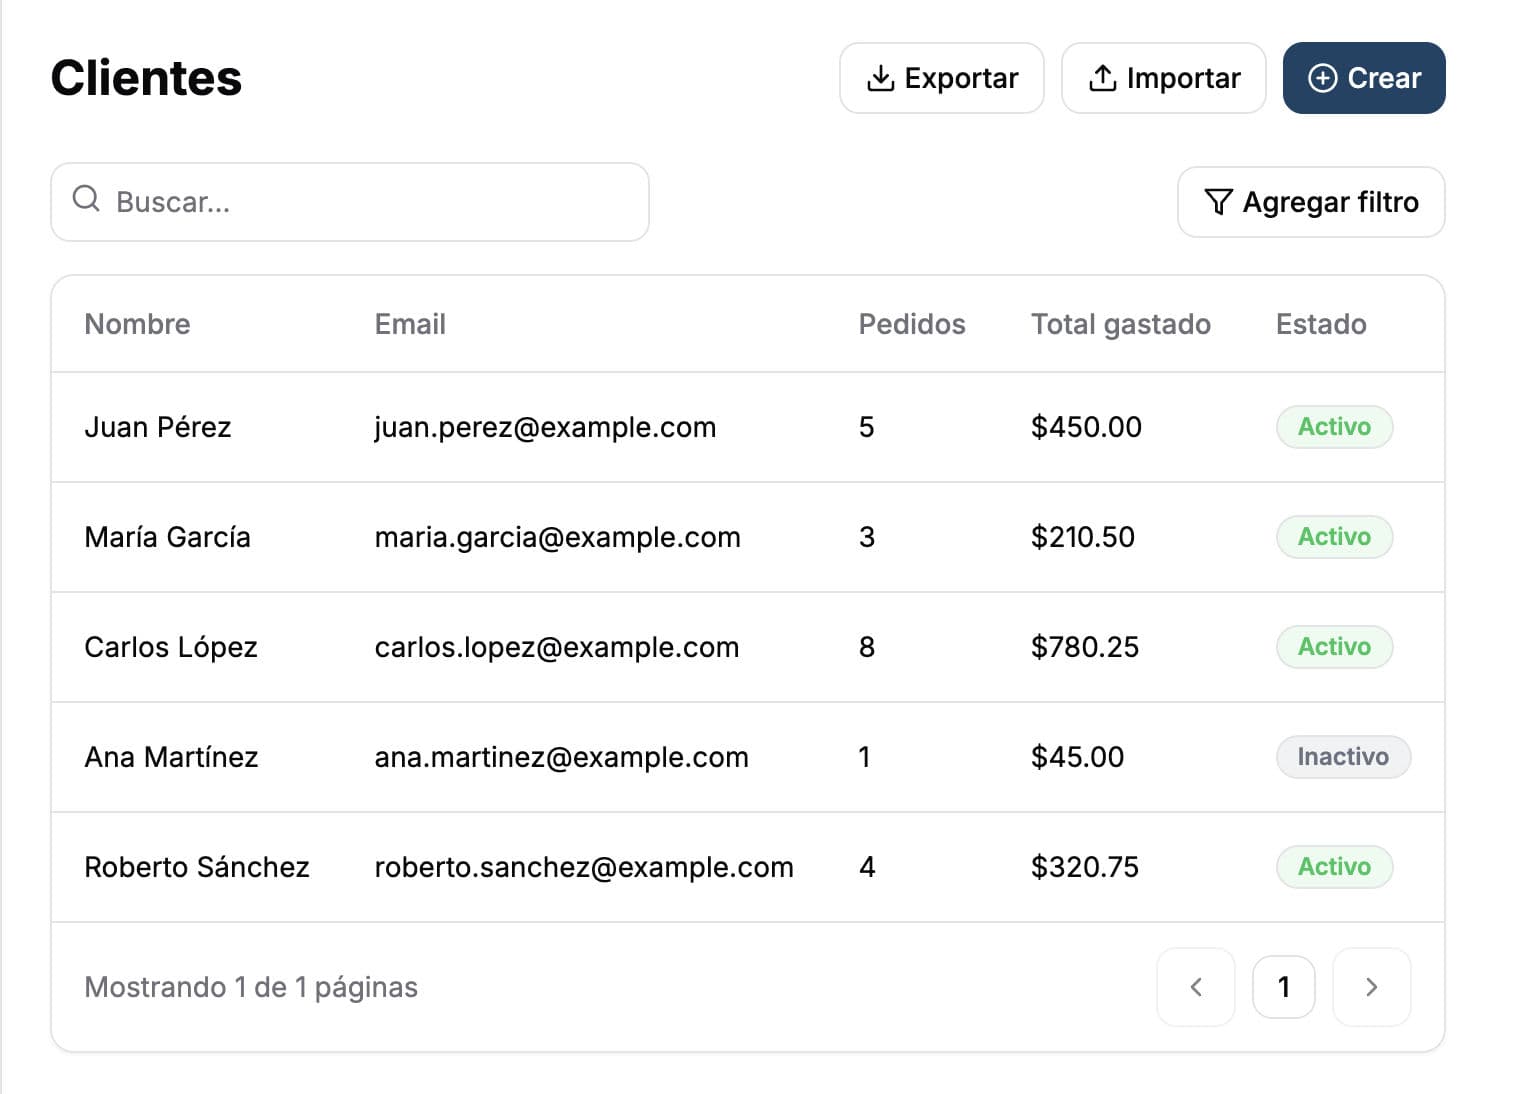Select the María García row name
This screenshot has width=1524, height=1094.
click(167, 537)
